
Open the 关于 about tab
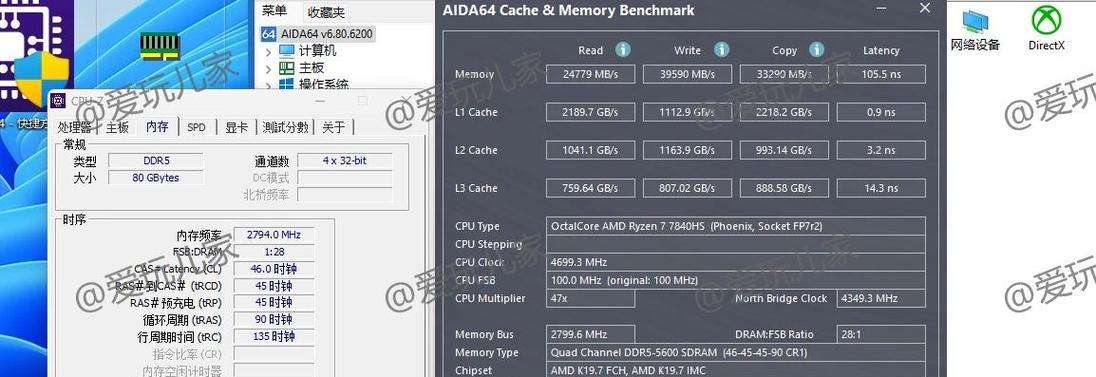coord(333,127)
